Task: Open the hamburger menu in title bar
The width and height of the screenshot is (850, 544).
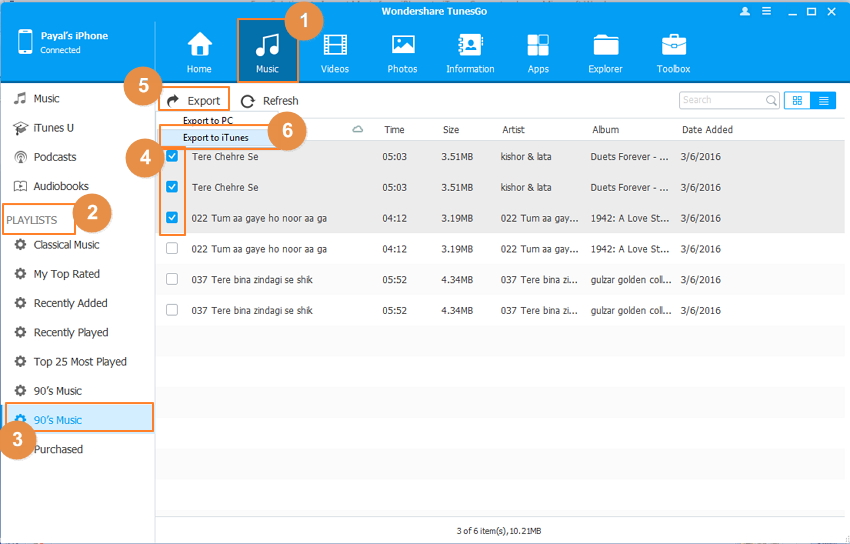Action: pyautogui.click(x=767, y=11)
